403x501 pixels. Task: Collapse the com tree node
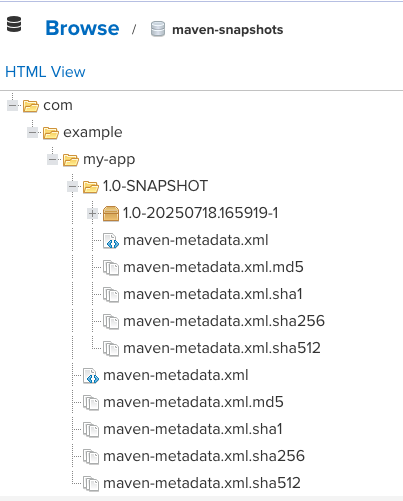coord(12,106)
